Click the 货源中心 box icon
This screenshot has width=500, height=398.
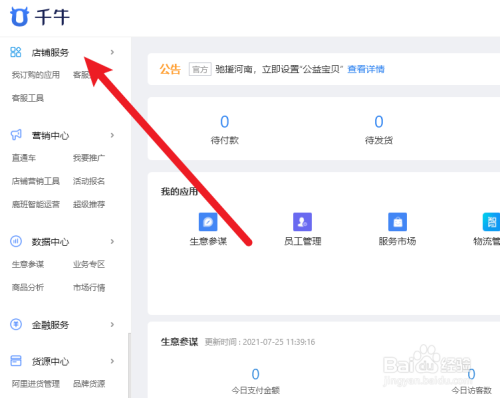(16, 360)
